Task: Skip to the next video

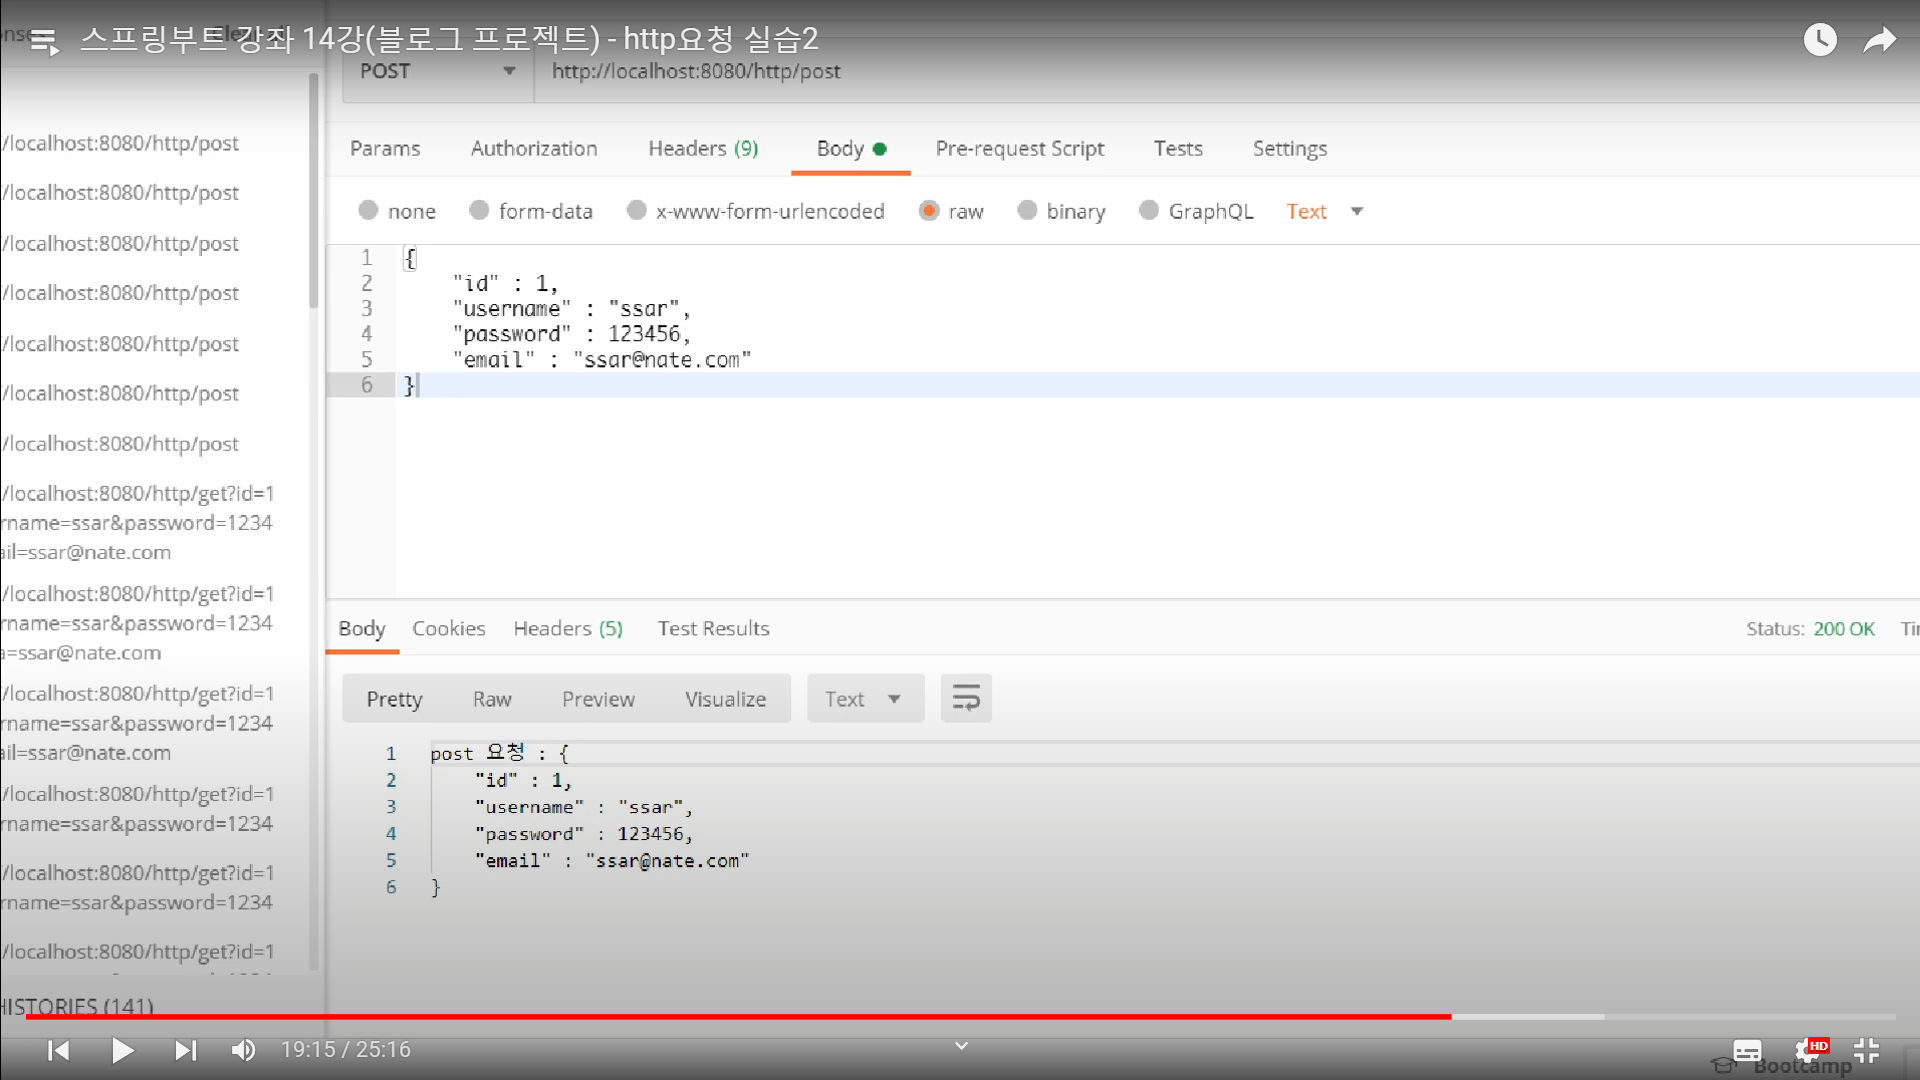Action: pyautogui.click(x=185, y=1050)
